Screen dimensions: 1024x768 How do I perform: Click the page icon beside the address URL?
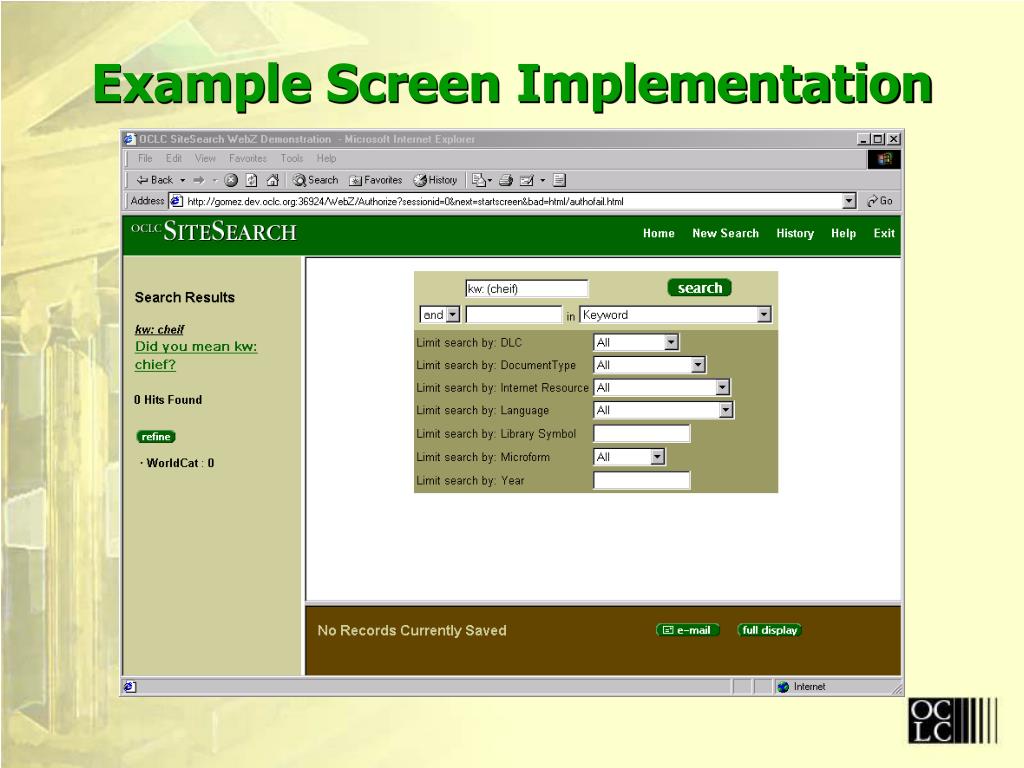(x=176, y=201)
